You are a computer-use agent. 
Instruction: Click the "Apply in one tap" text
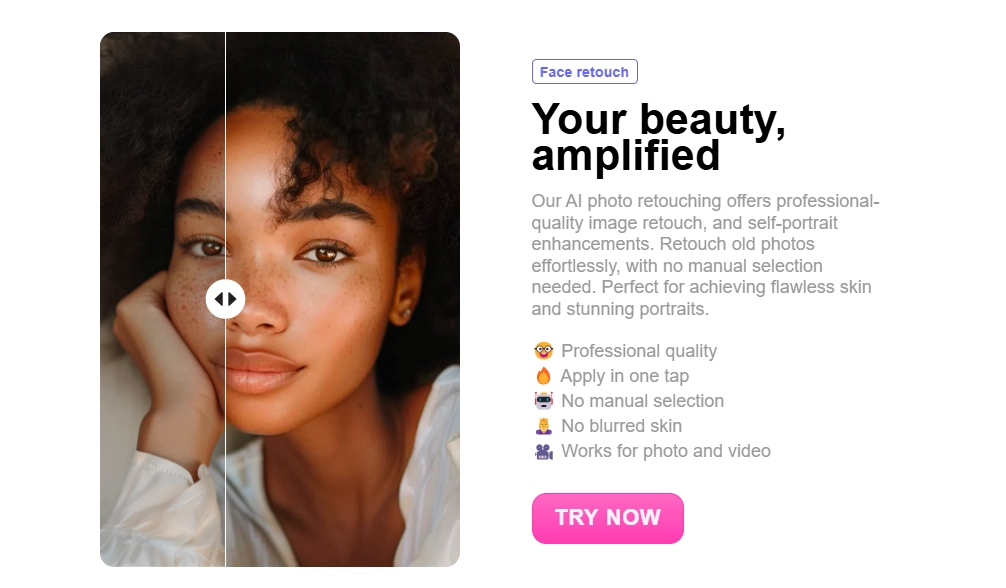pos(624,376)
